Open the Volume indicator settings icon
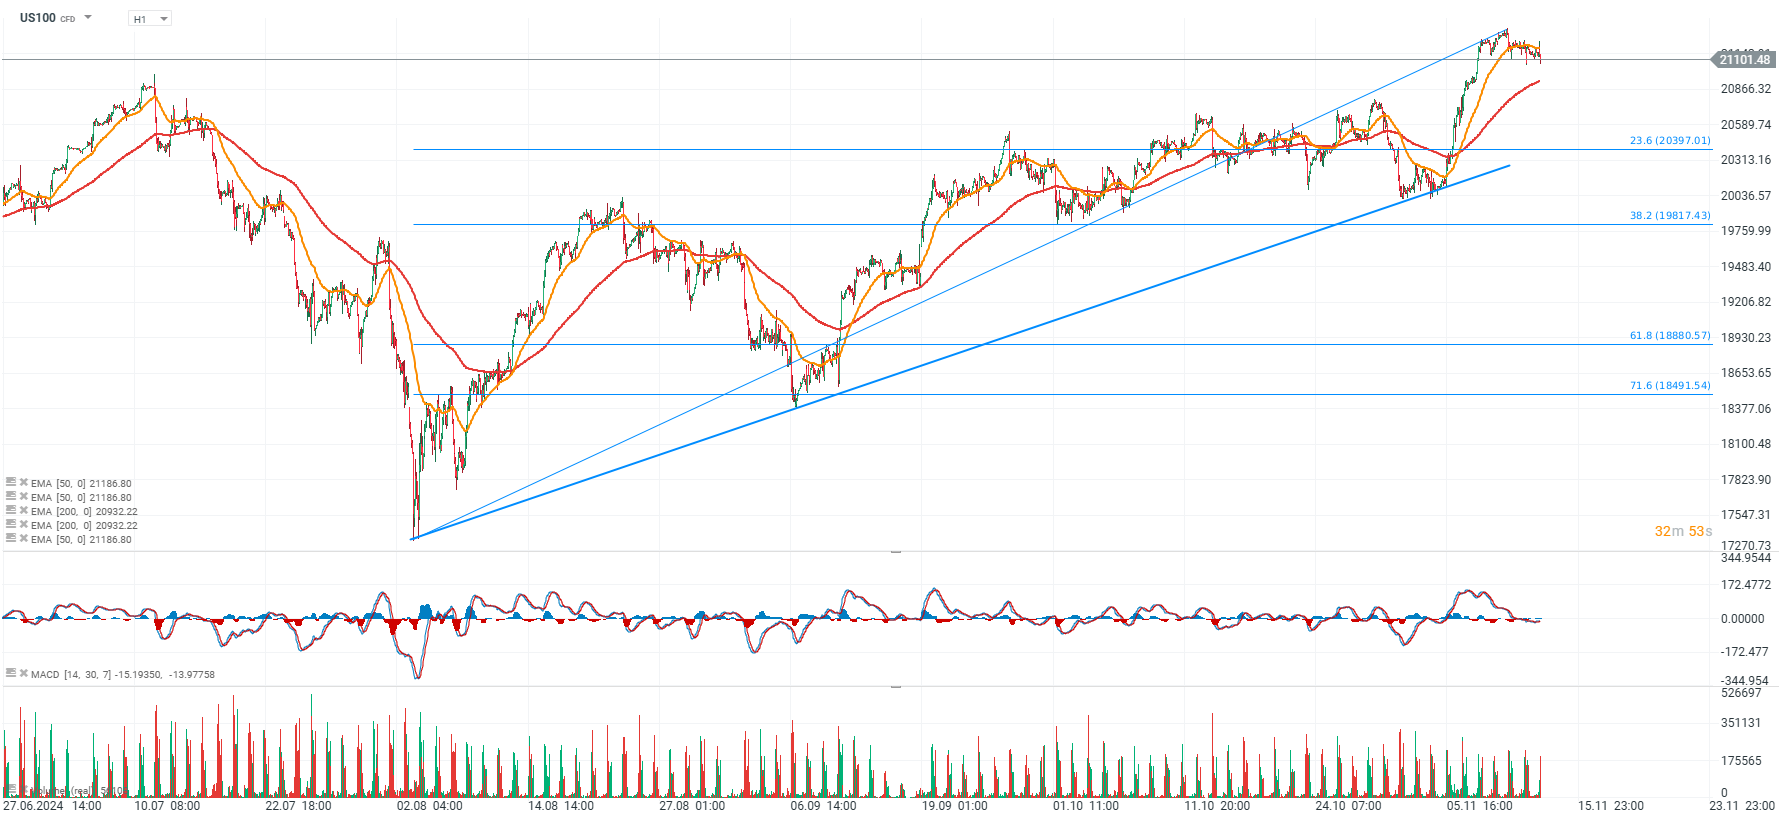 tap(10, 790)
